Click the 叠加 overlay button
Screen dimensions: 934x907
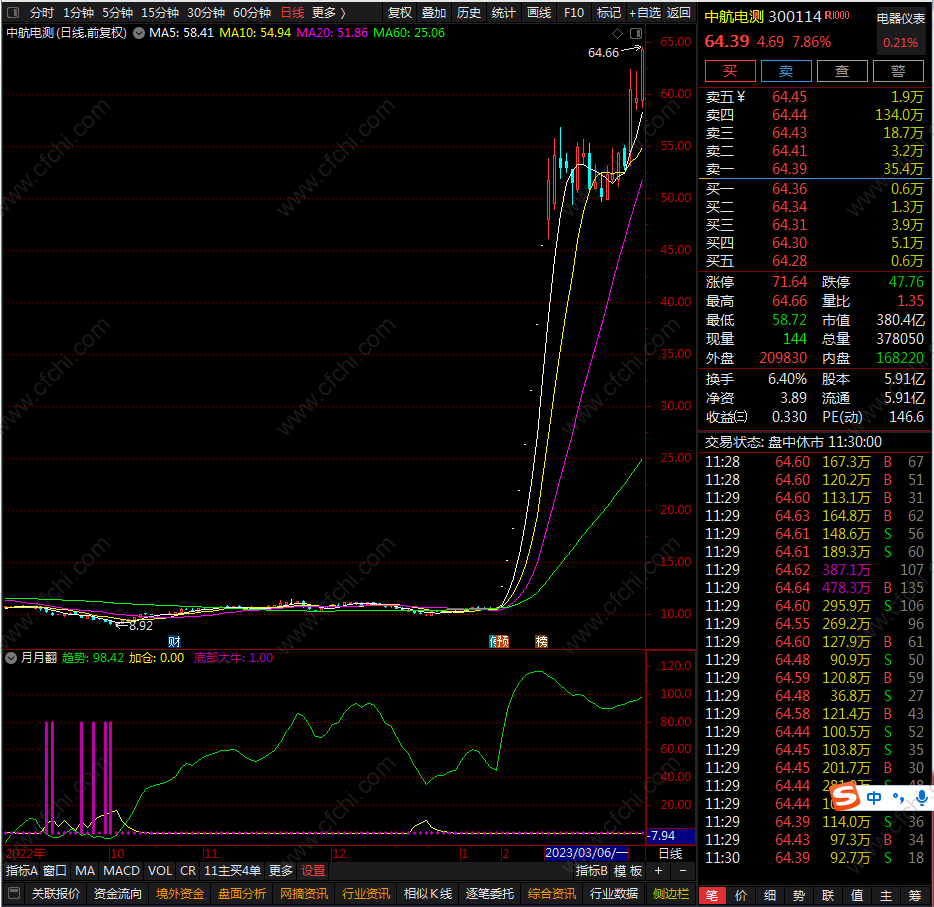(x=434, y=13)
